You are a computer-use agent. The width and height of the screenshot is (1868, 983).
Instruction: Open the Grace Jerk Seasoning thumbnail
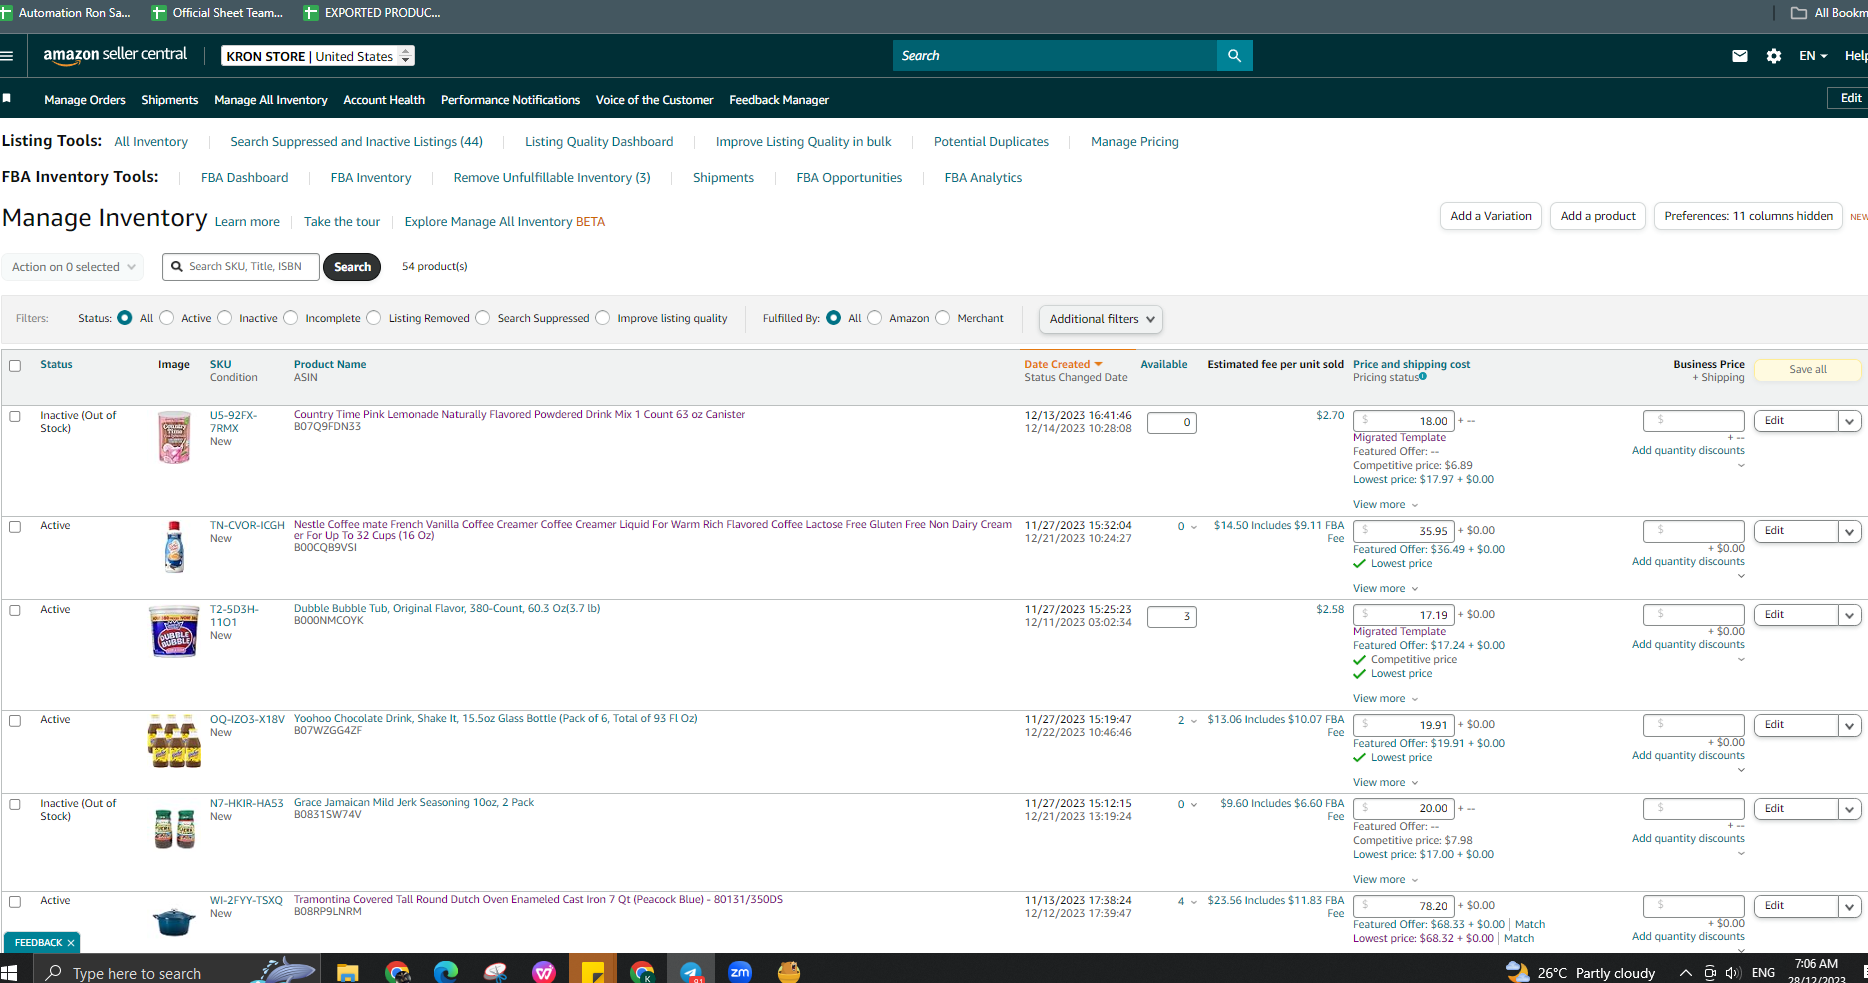[174, 828]
